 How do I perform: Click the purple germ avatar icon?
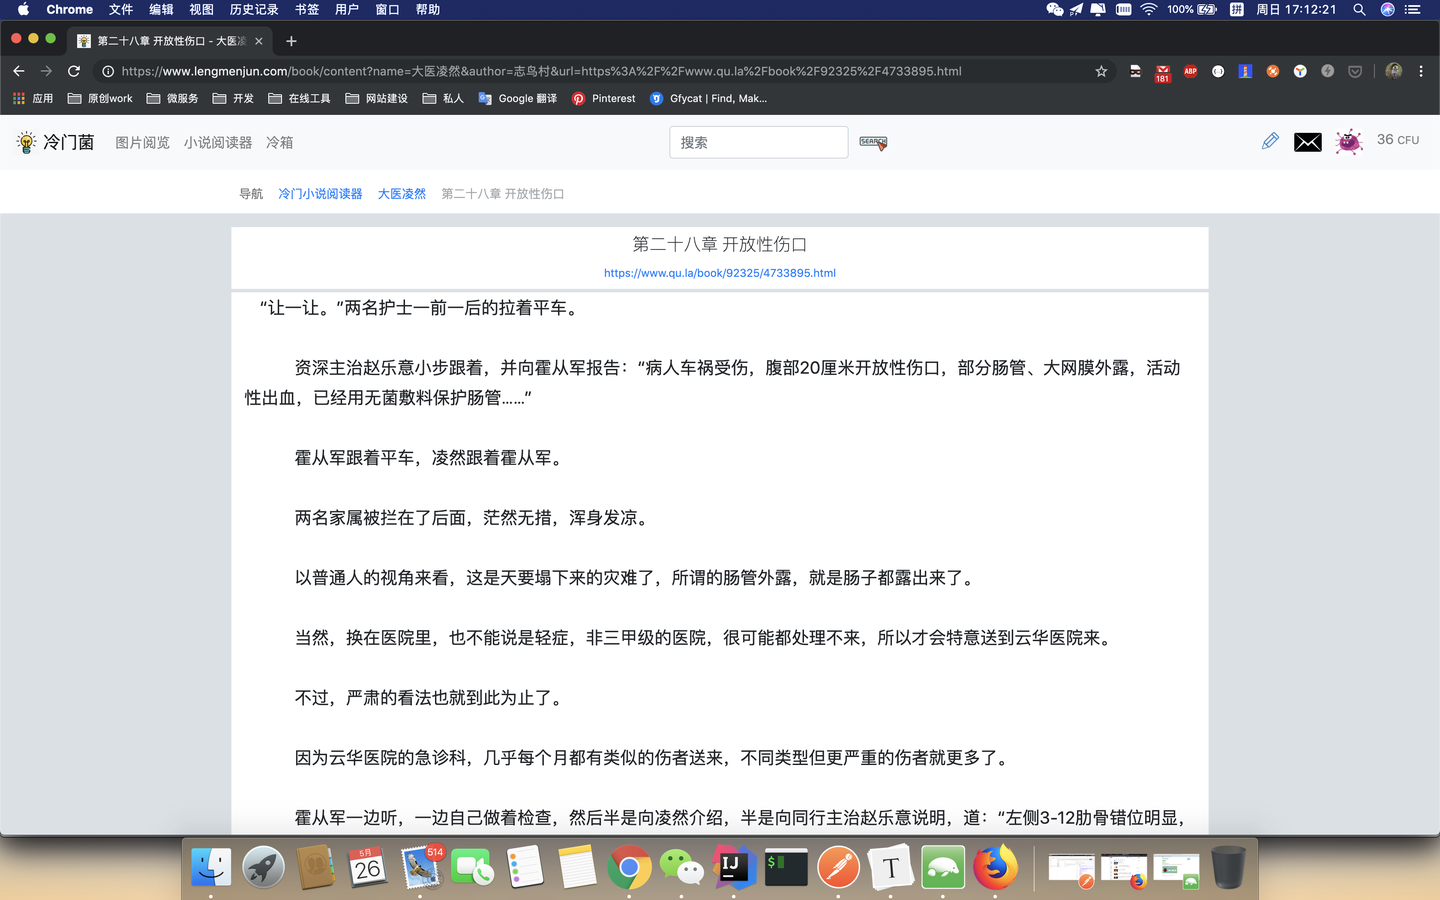(1349, 141)
